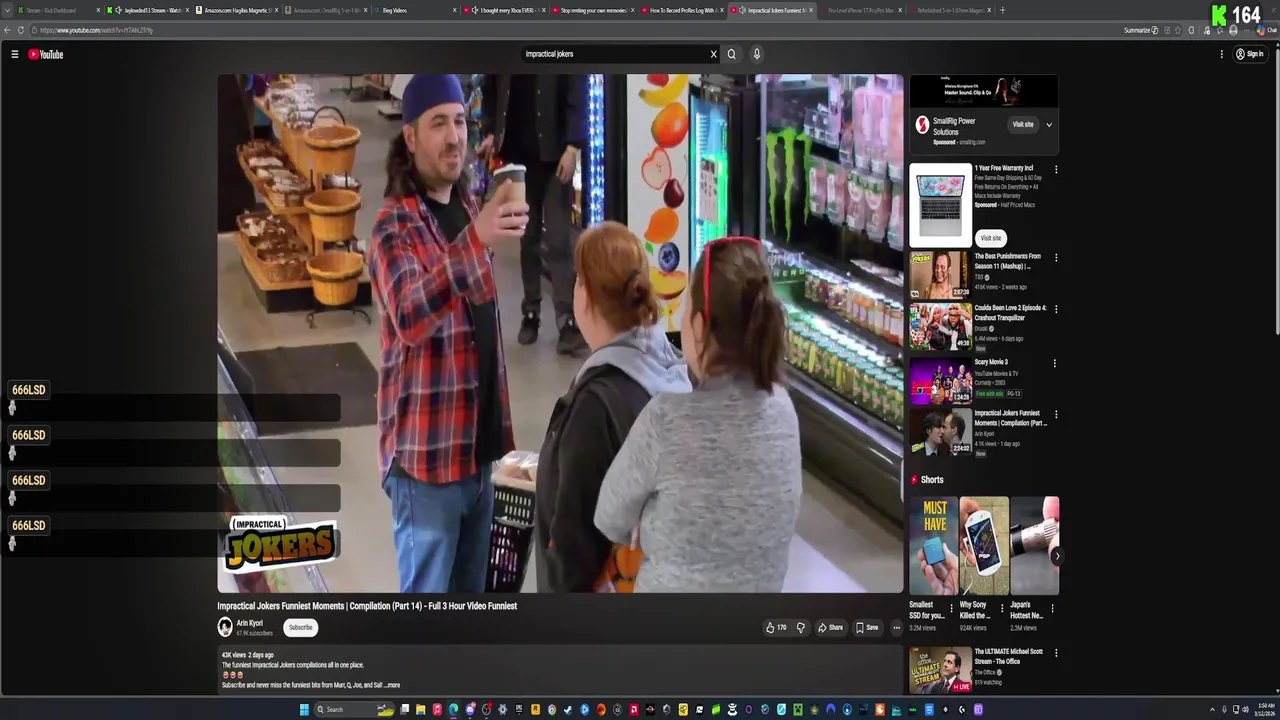This screenshot has height=720, width=1280.
Task: Run search with magnifier icon
Action: tap(732, 54)
